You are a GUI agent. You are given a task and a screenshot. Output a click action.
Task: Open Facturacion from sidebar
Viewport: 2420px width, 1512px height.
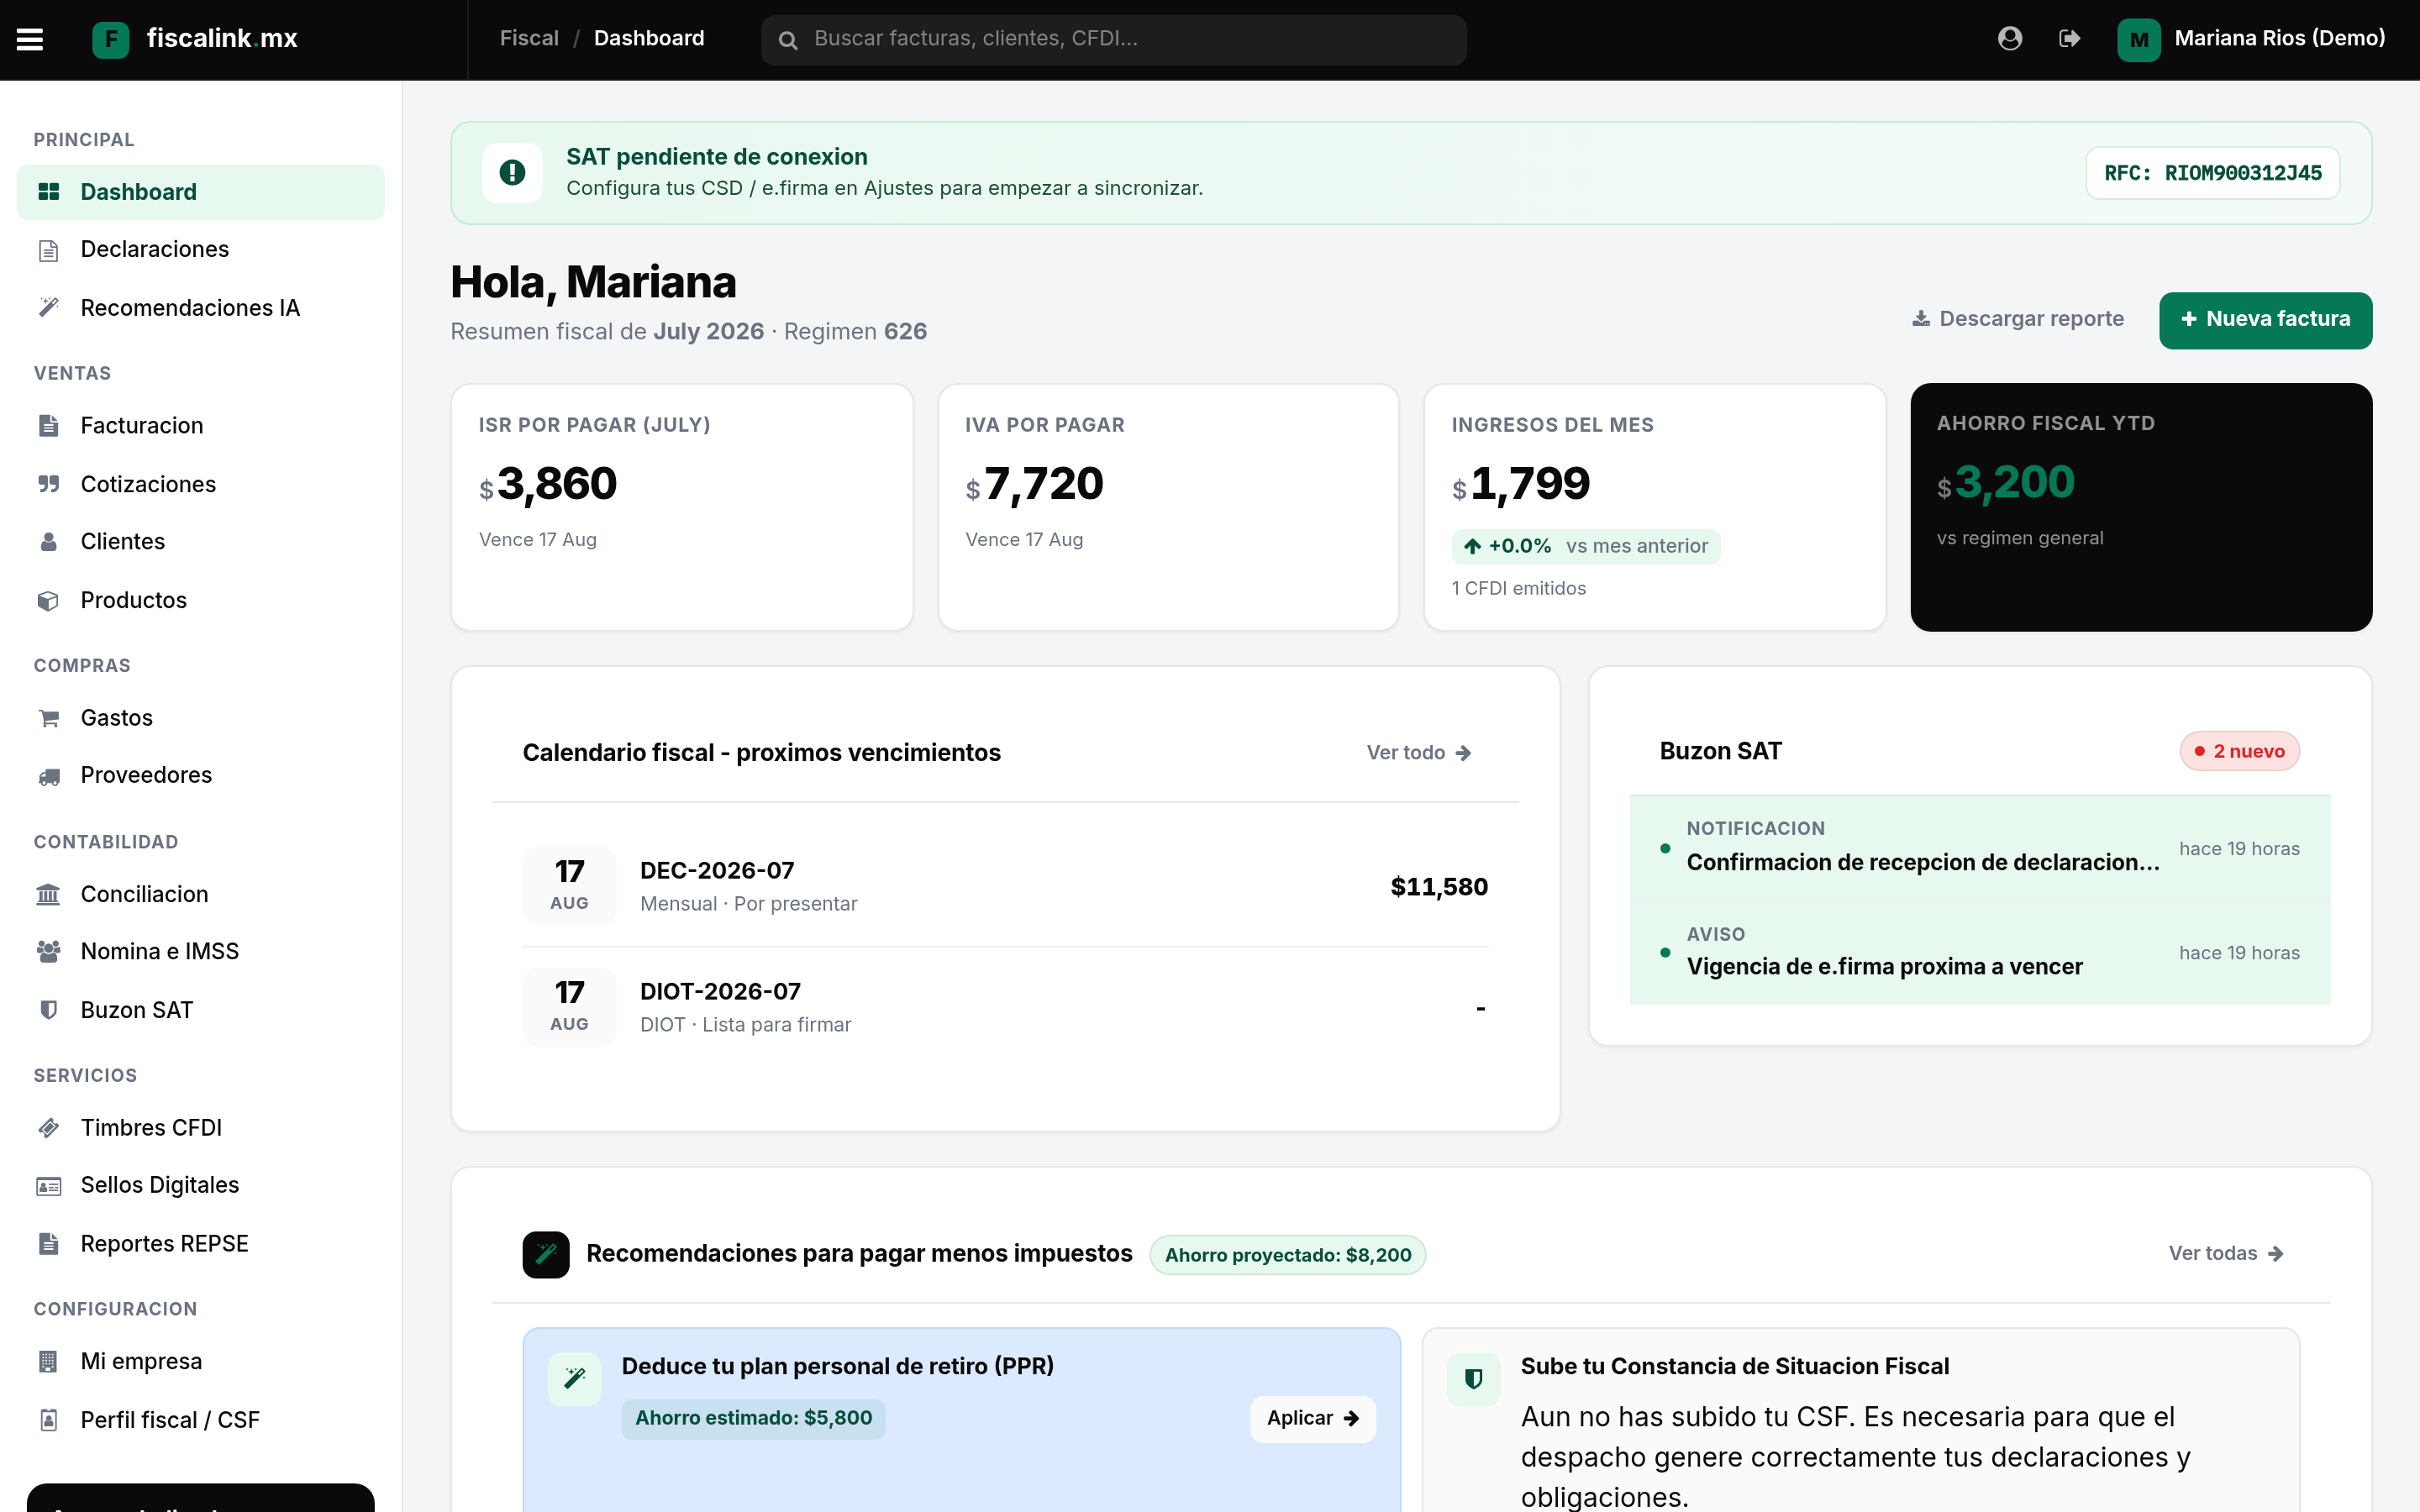coord(200,426)
